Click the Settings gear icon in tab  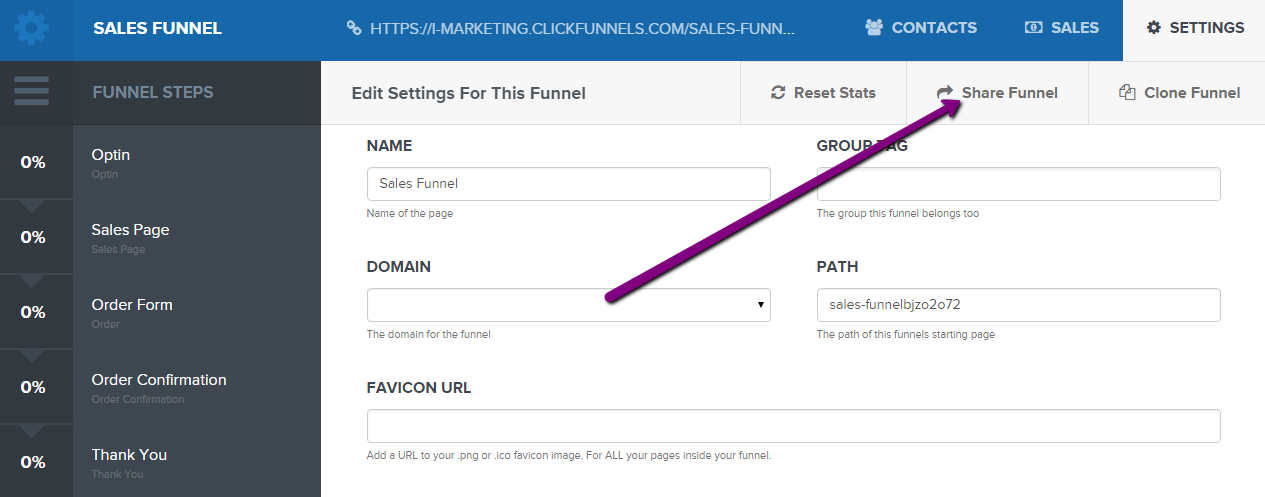coord(1153,28)
